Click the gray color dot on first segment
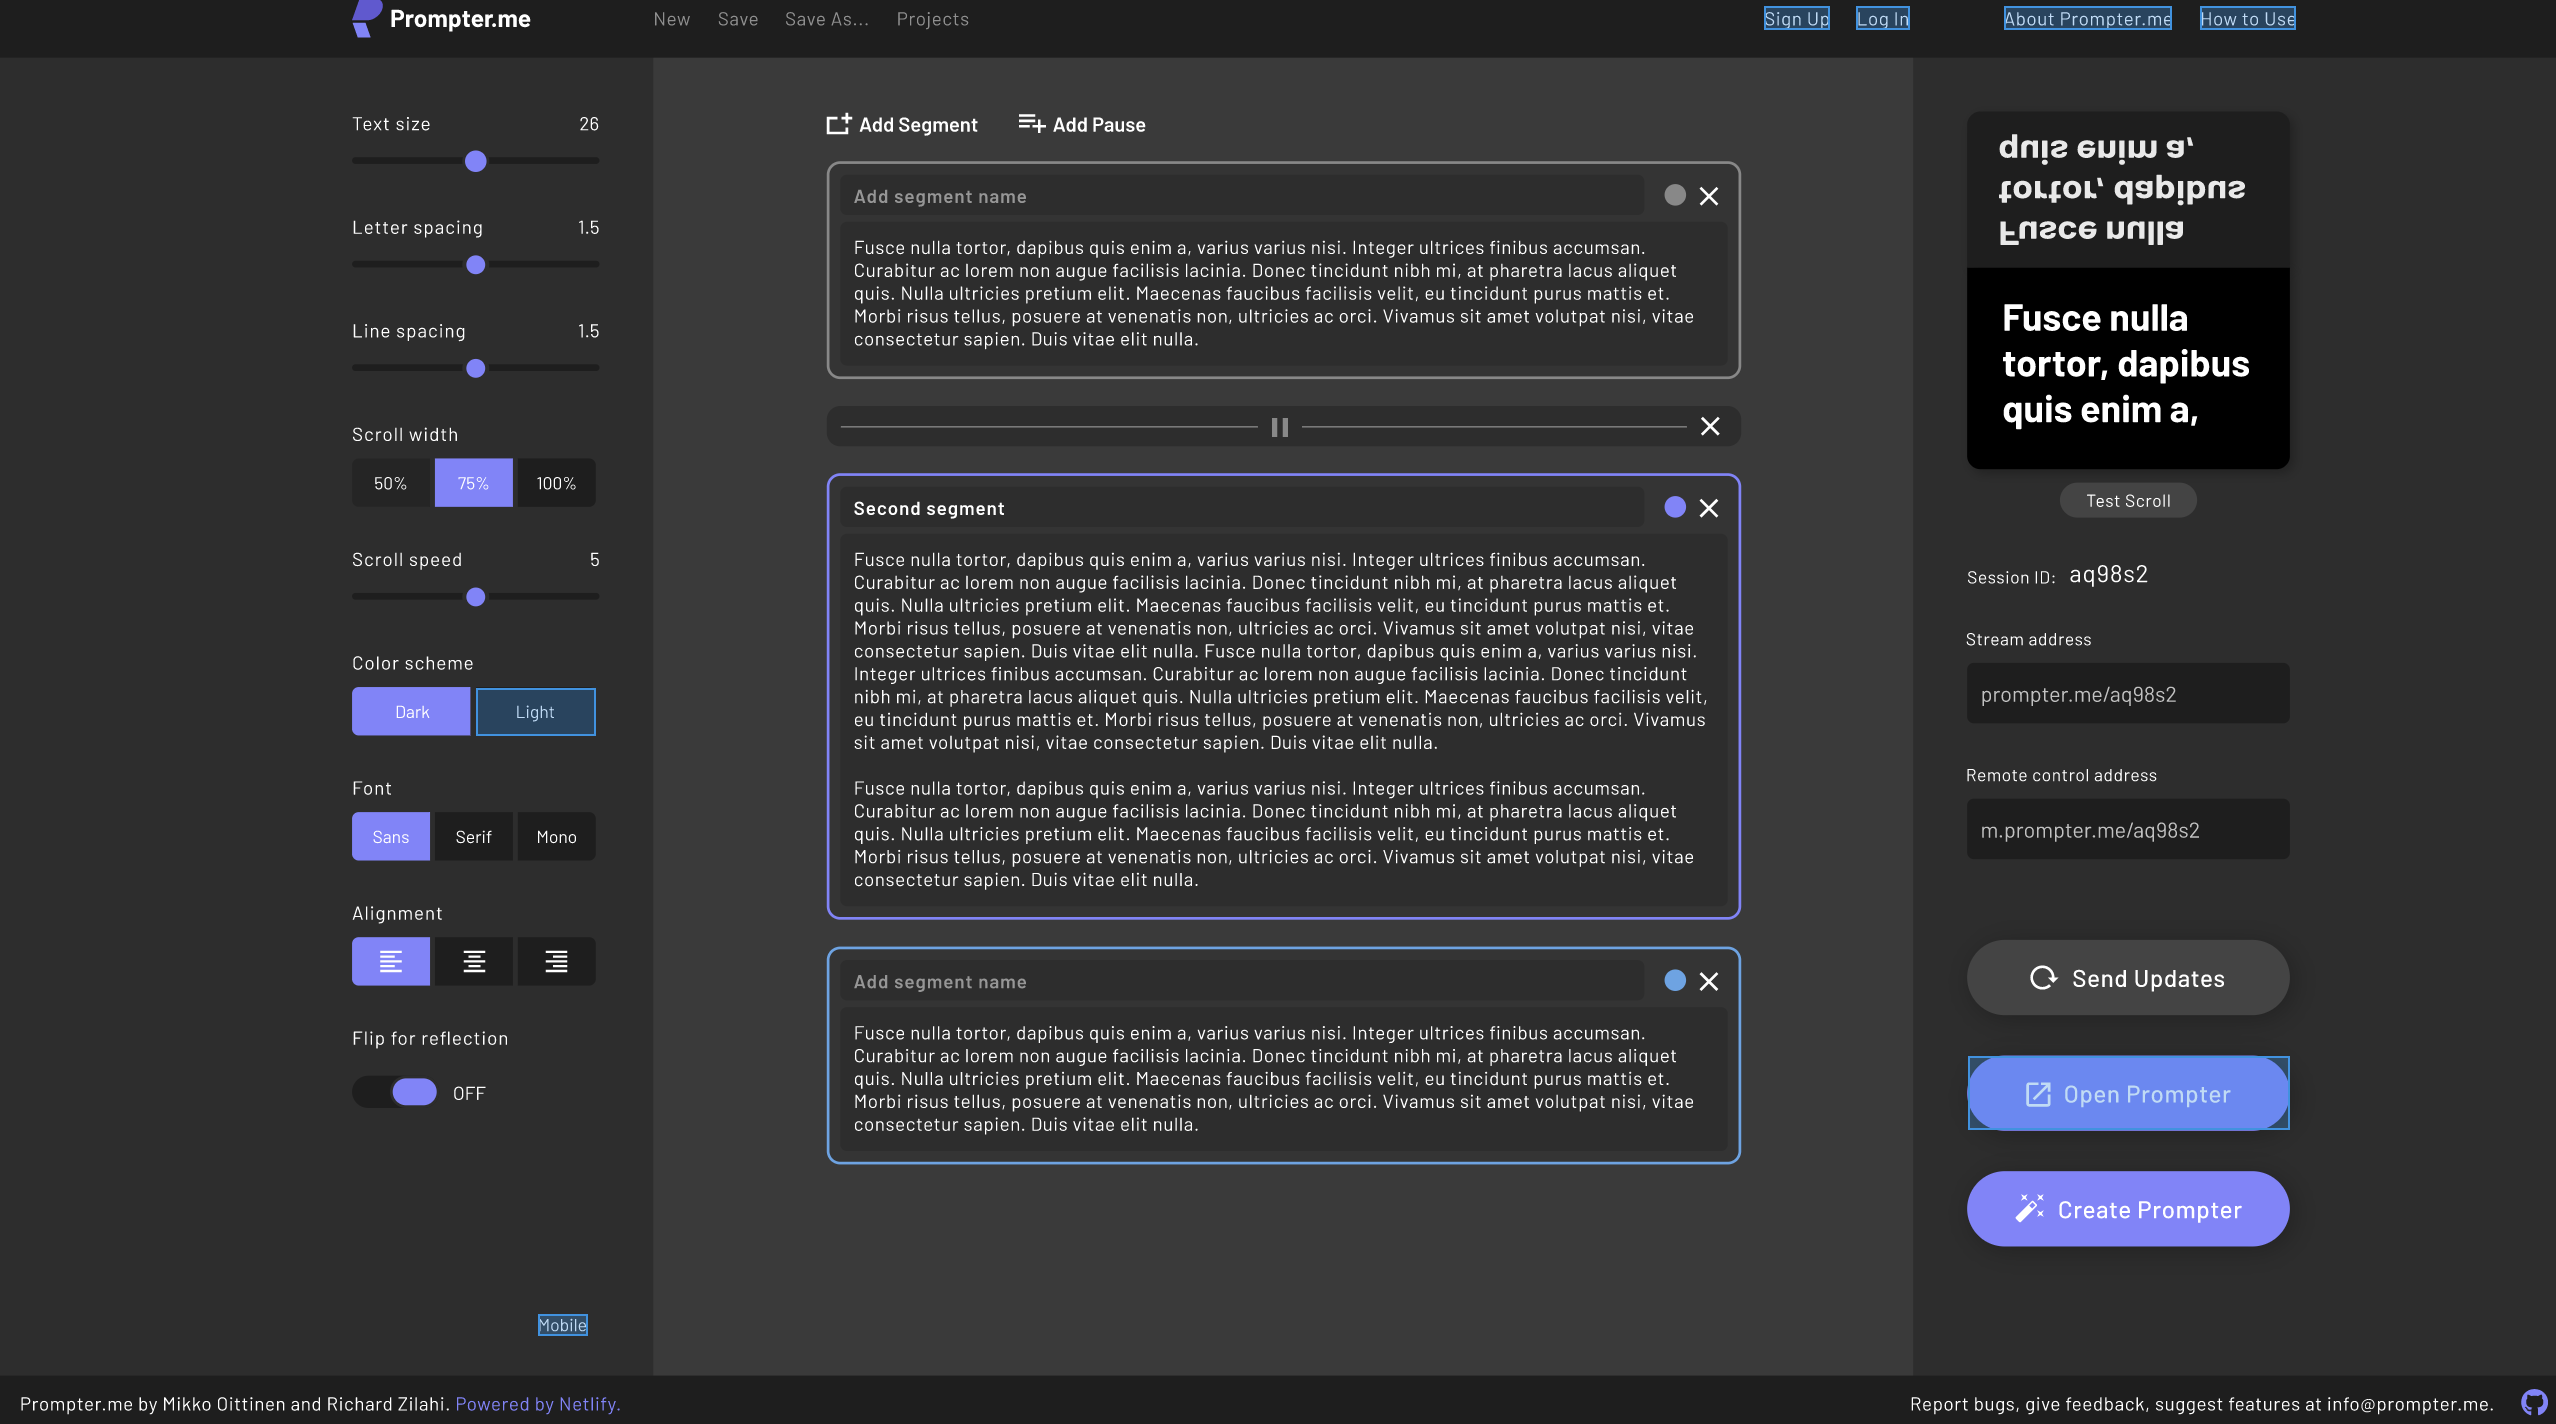This screenshot has width=2556, height=1424. tap(1675, 196)
